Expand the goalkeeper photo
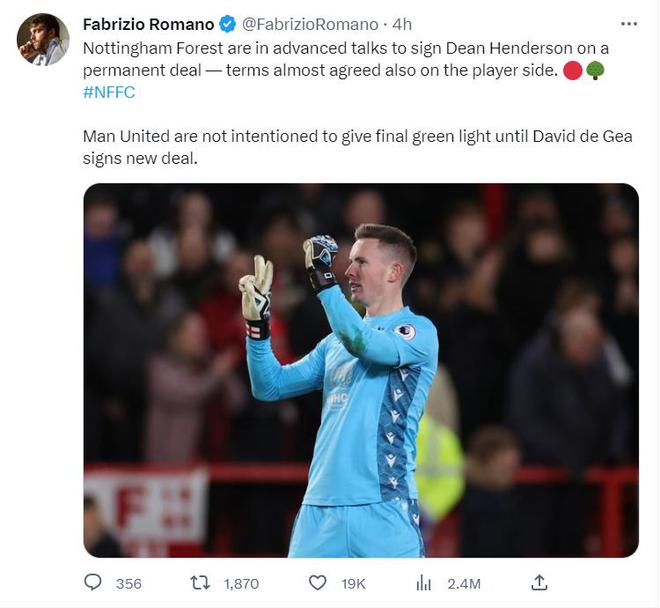The image size is (660, 608). (361, 370)
